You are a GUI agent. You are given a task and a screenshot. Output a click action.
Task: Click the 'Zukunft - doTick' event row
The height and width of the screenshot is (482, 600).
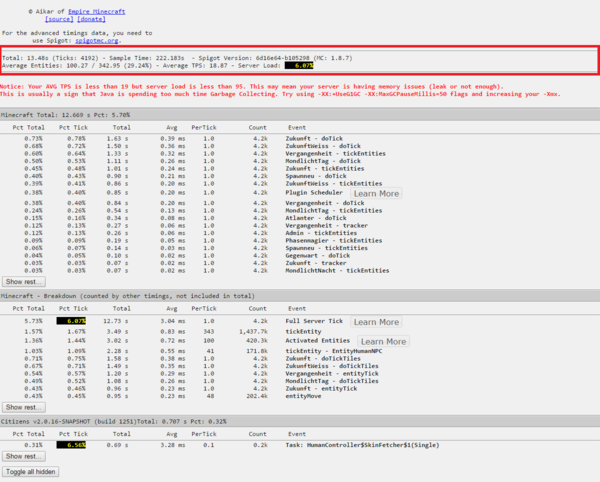click(x=300, y=138)
